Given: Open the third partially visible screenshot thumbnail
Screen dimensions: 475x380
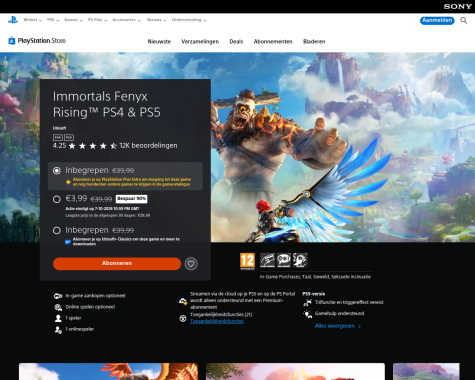Looking at the screenshot, I should (x=426, y=371).
